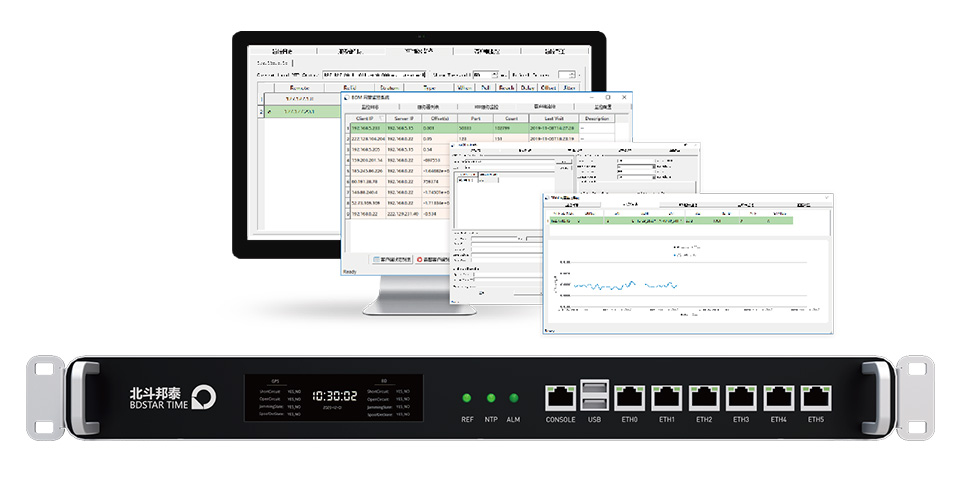Close the BDM monitoring window
This screenshot has width=960, height=480.
coord(624,97)
